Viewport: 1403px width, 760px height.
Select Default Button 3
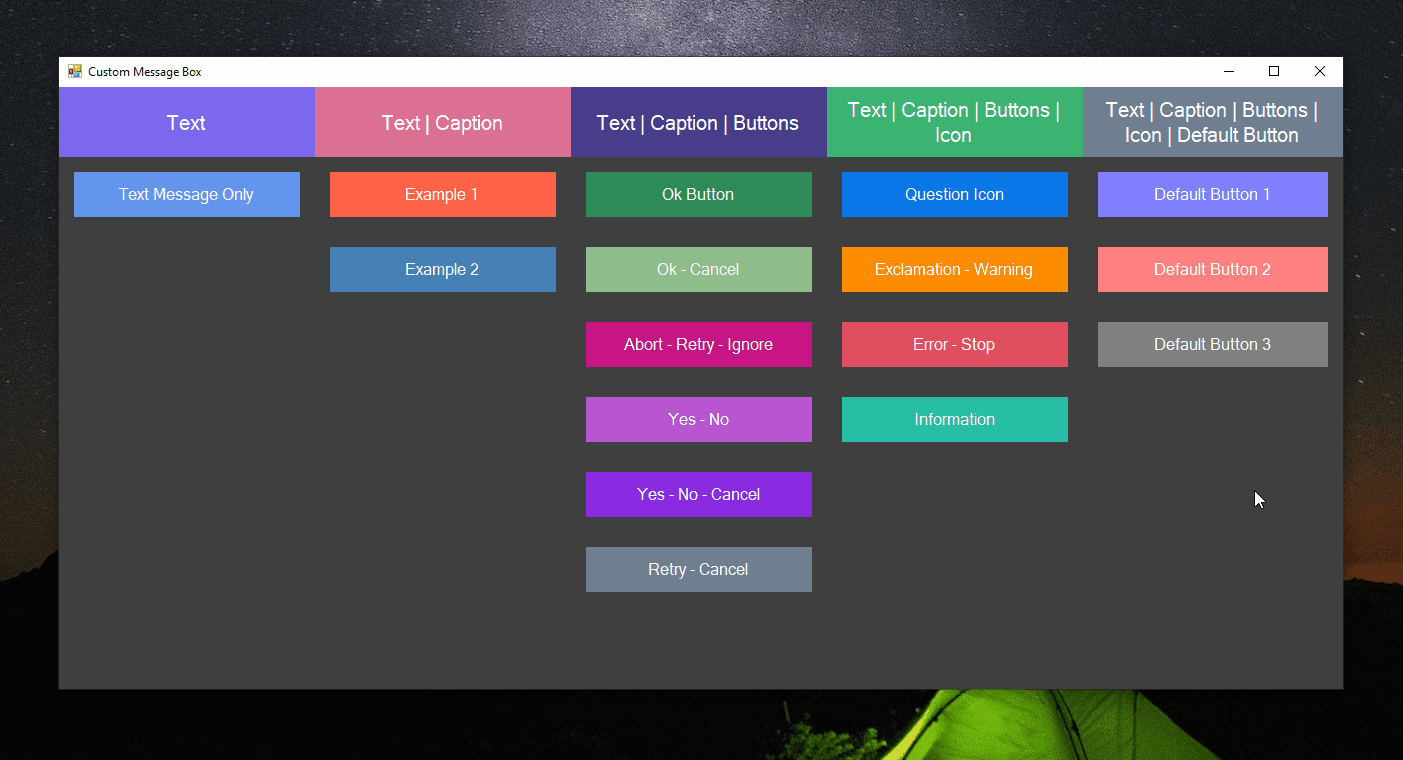[x=1212, y=344]
